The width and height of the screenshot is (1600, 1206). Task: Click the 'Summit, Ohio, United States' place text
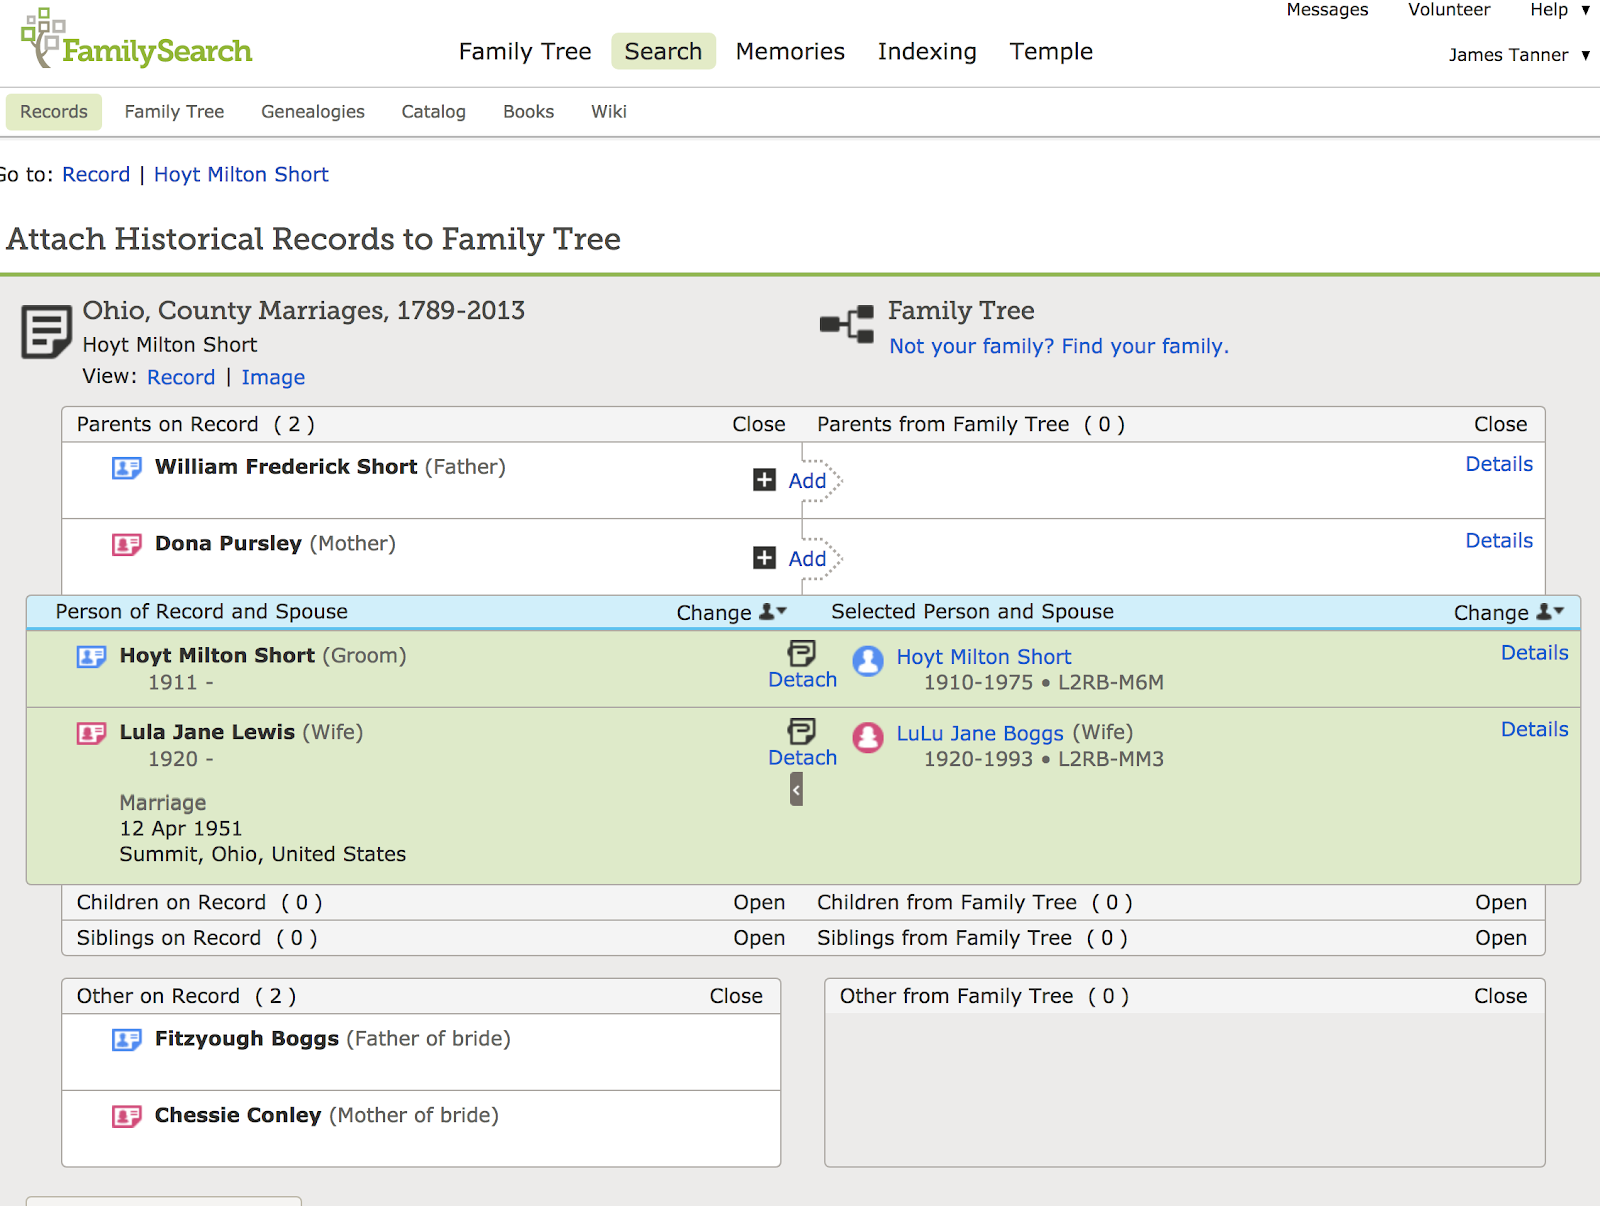[x=263, y=854]
